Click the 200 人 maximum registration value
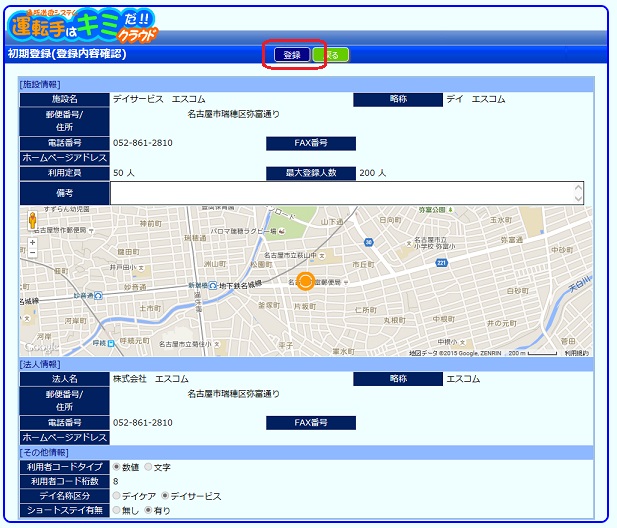The width and height of the screenshot is (617, 528). coord(372,173)
